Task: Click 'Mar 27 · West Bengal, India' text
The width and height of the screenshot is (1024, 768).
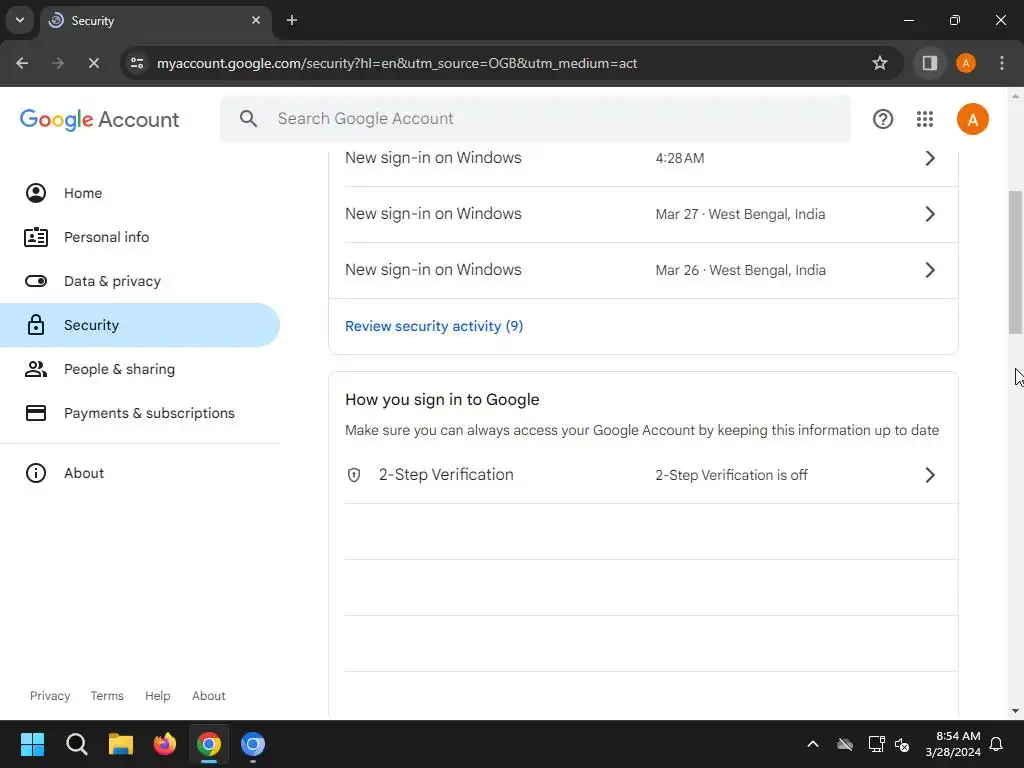Action: [740, 214]
